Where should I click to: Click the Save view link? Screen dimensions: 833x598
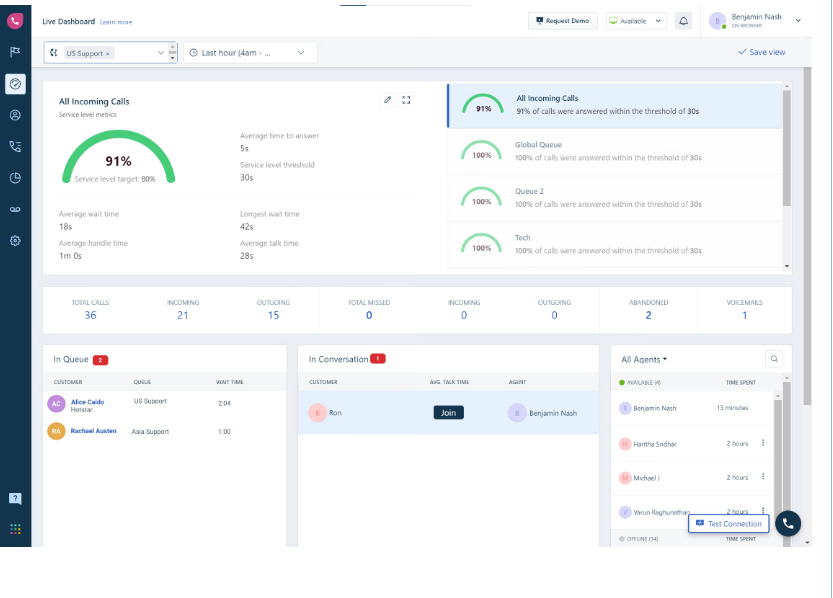click(x=761, y=52)
